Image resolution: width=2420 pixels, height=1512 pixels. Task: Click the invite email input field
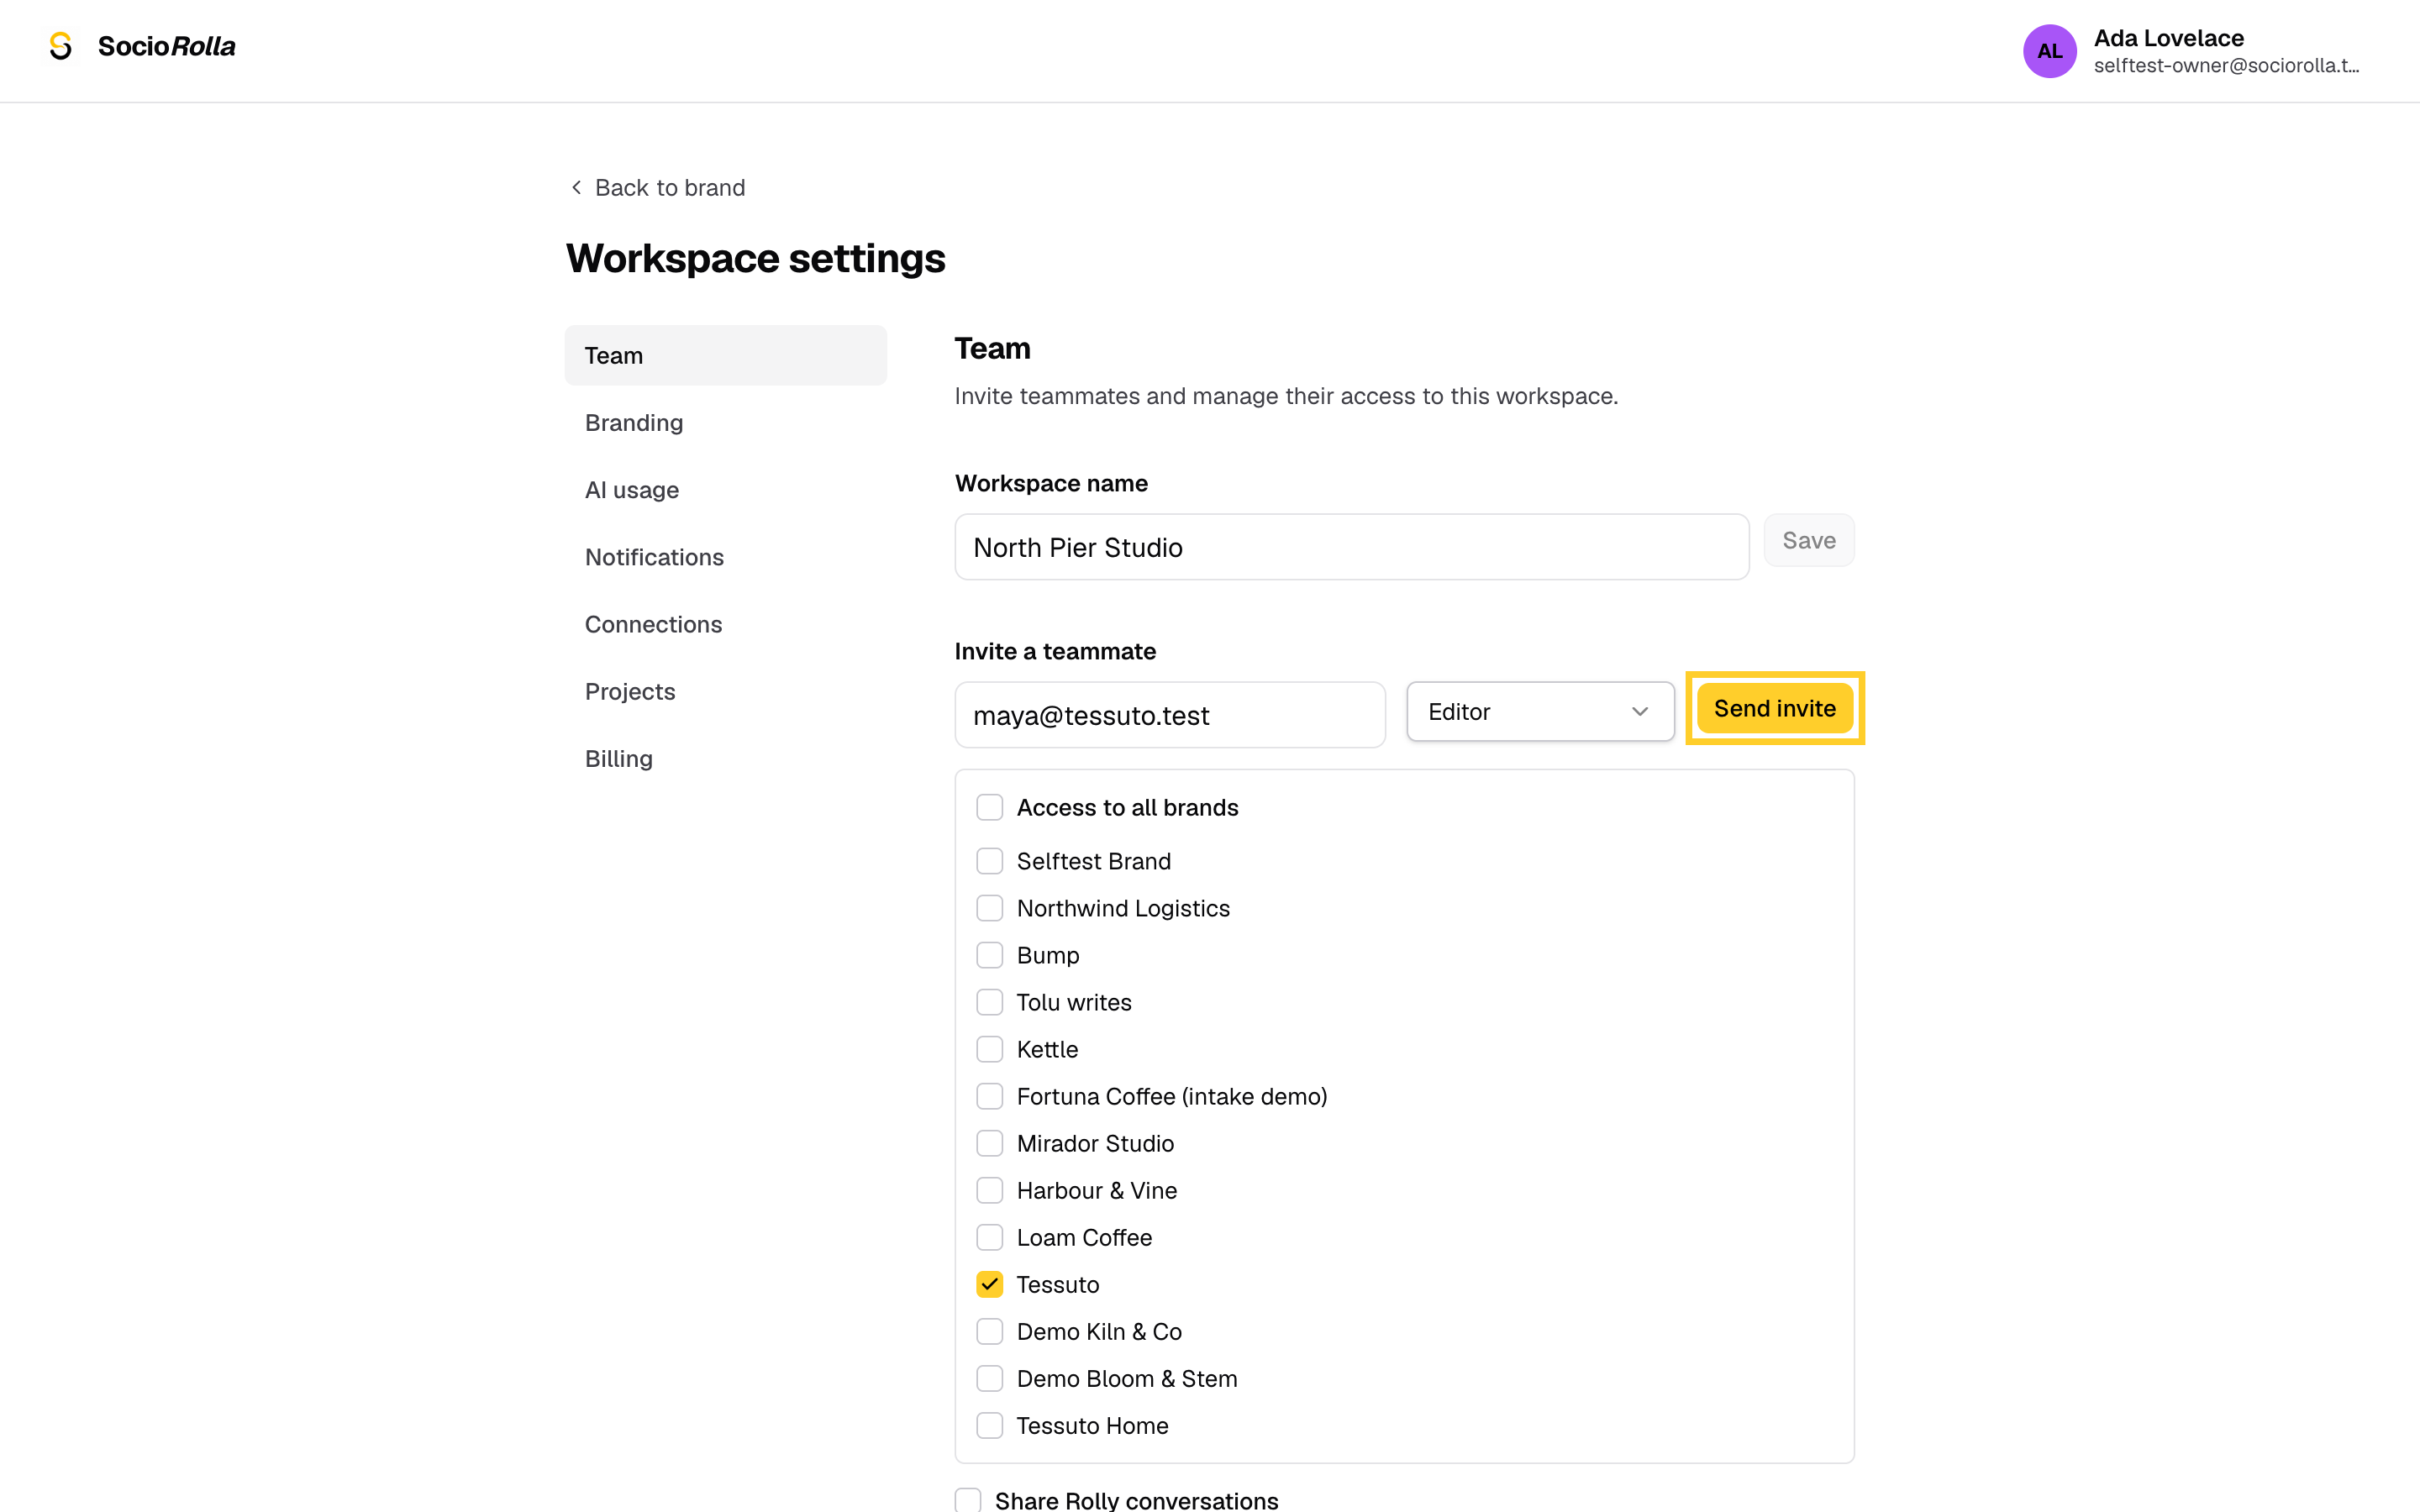pyautogui.click(x=1170, y=715)
